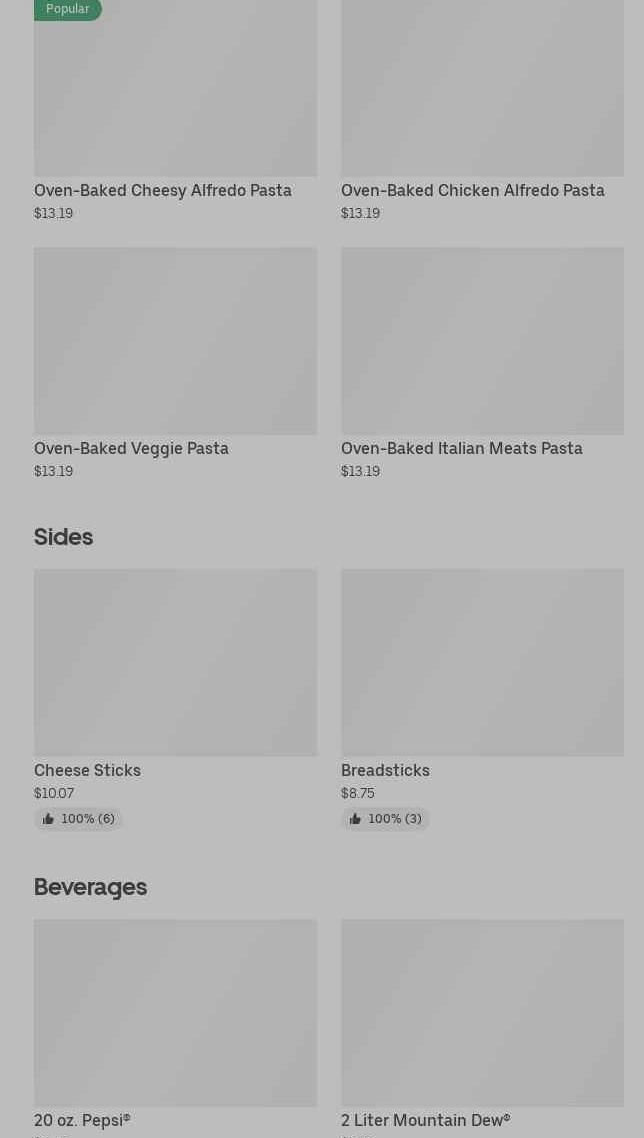Click the thumbs-up icon under Breadsticks

click(x=355, y=819)
